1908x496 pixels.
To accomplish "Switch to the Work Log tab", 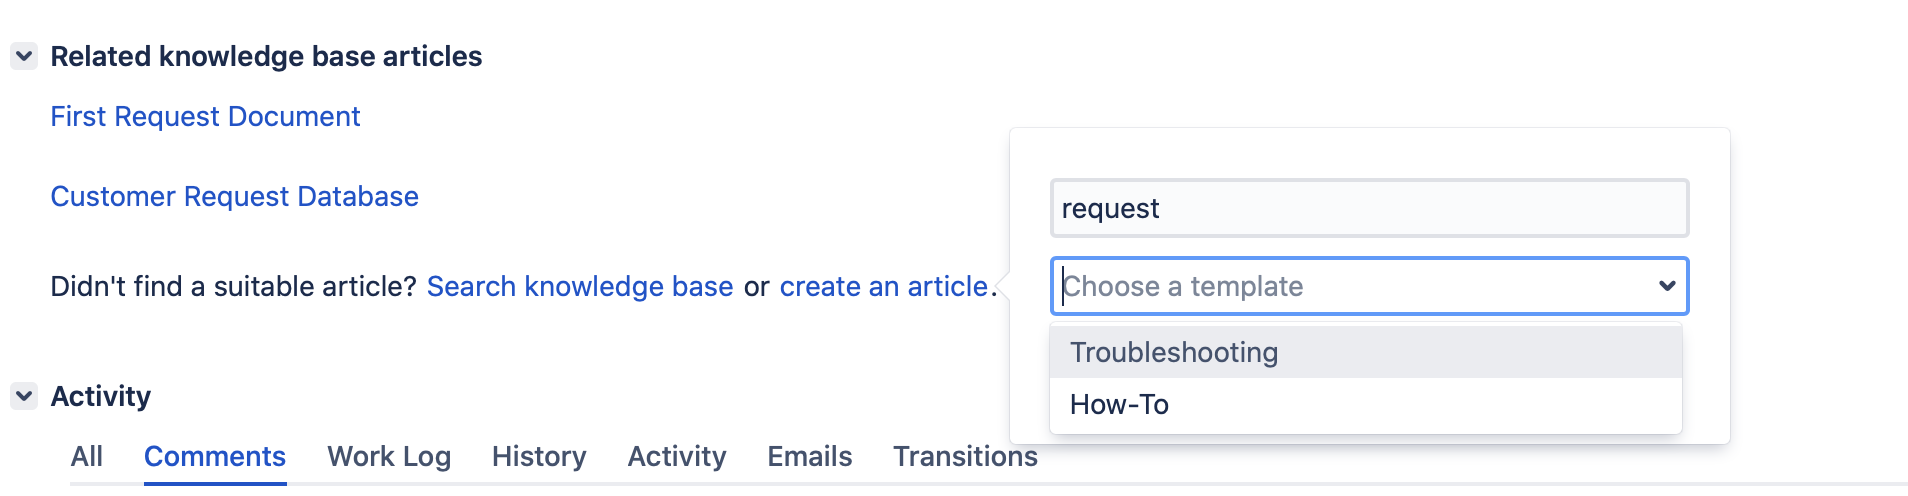I will 389,457.
